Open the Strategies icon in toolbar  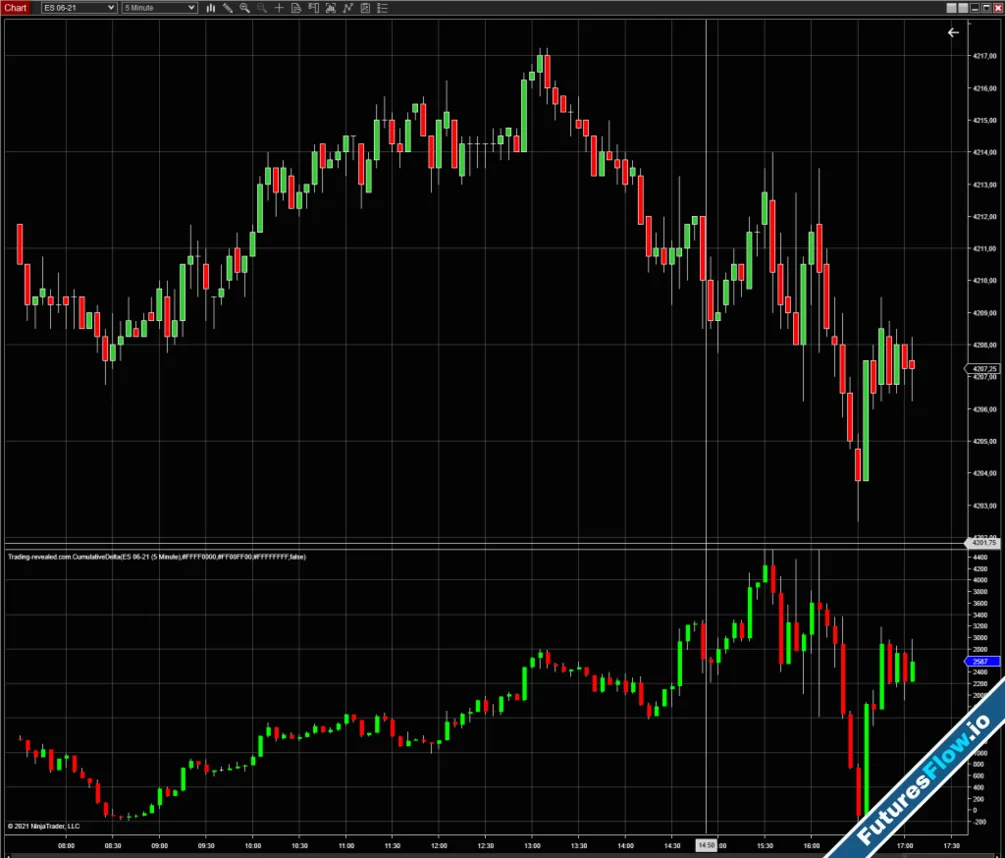coord(365,8)
